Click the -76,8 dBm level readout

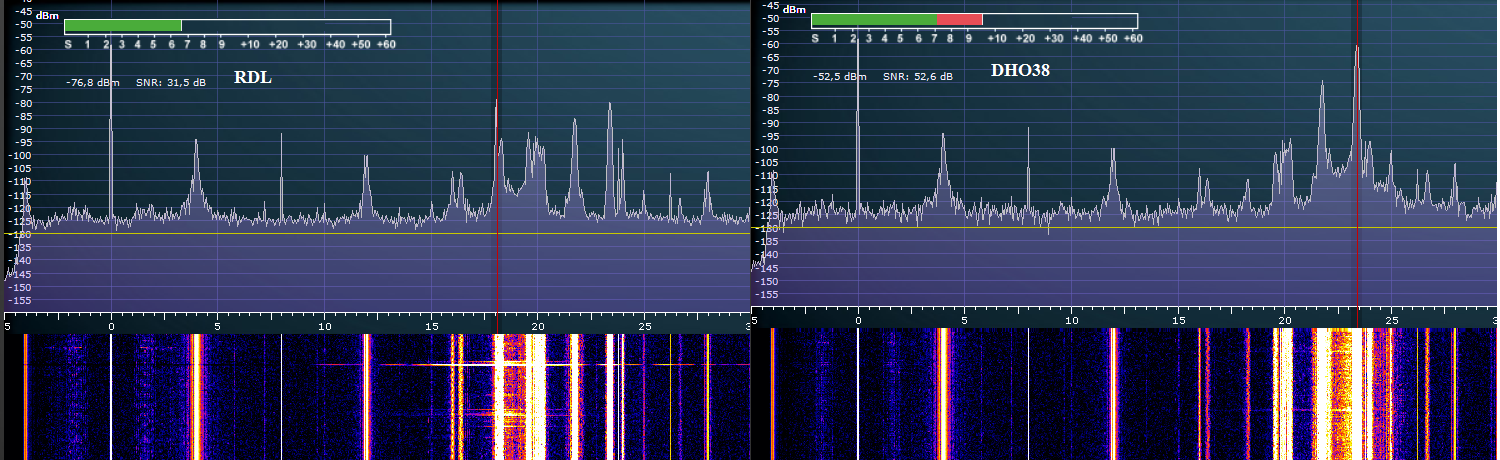(88, 83)
